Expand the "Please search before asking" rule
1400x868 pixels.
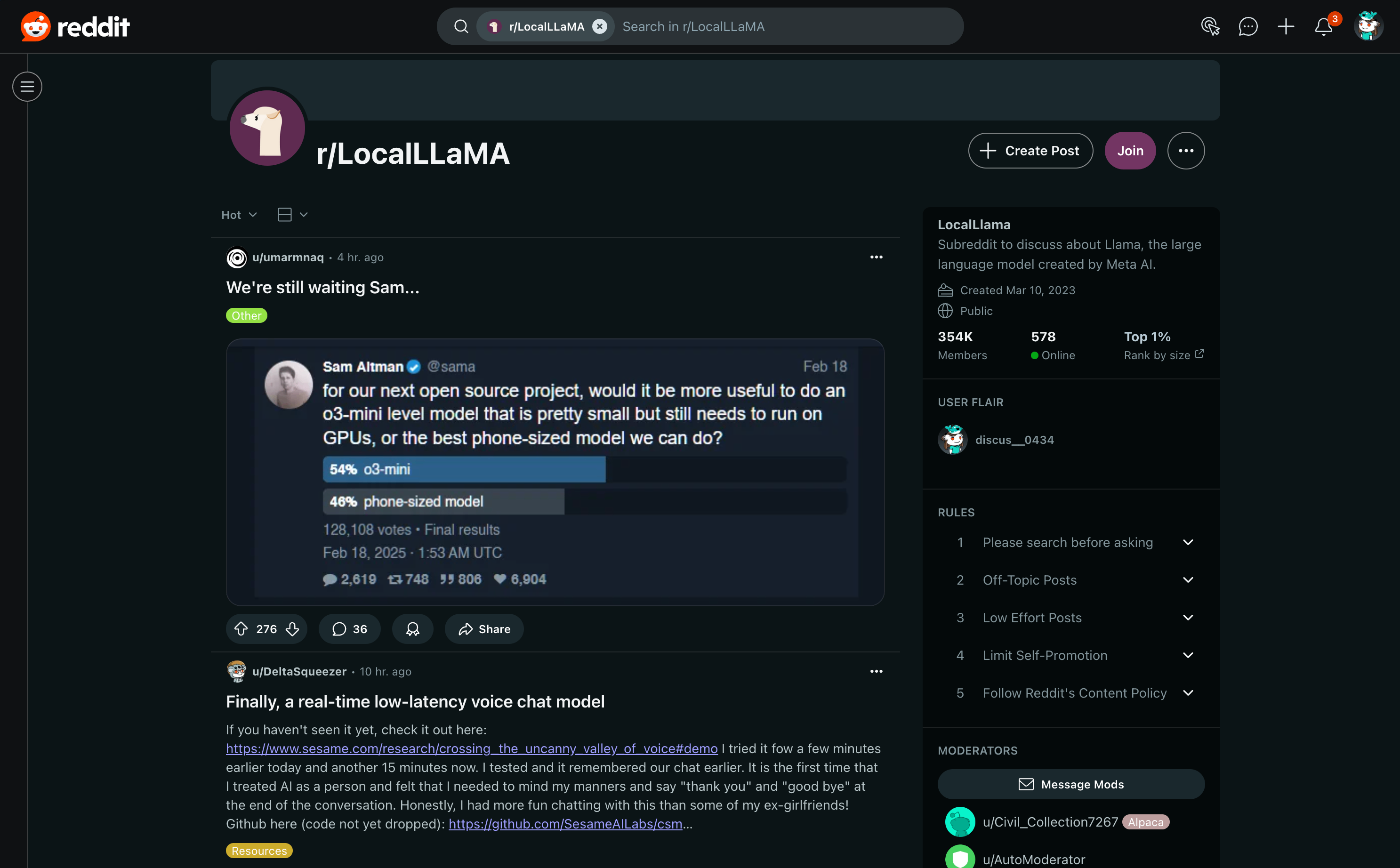point(1071,542)
